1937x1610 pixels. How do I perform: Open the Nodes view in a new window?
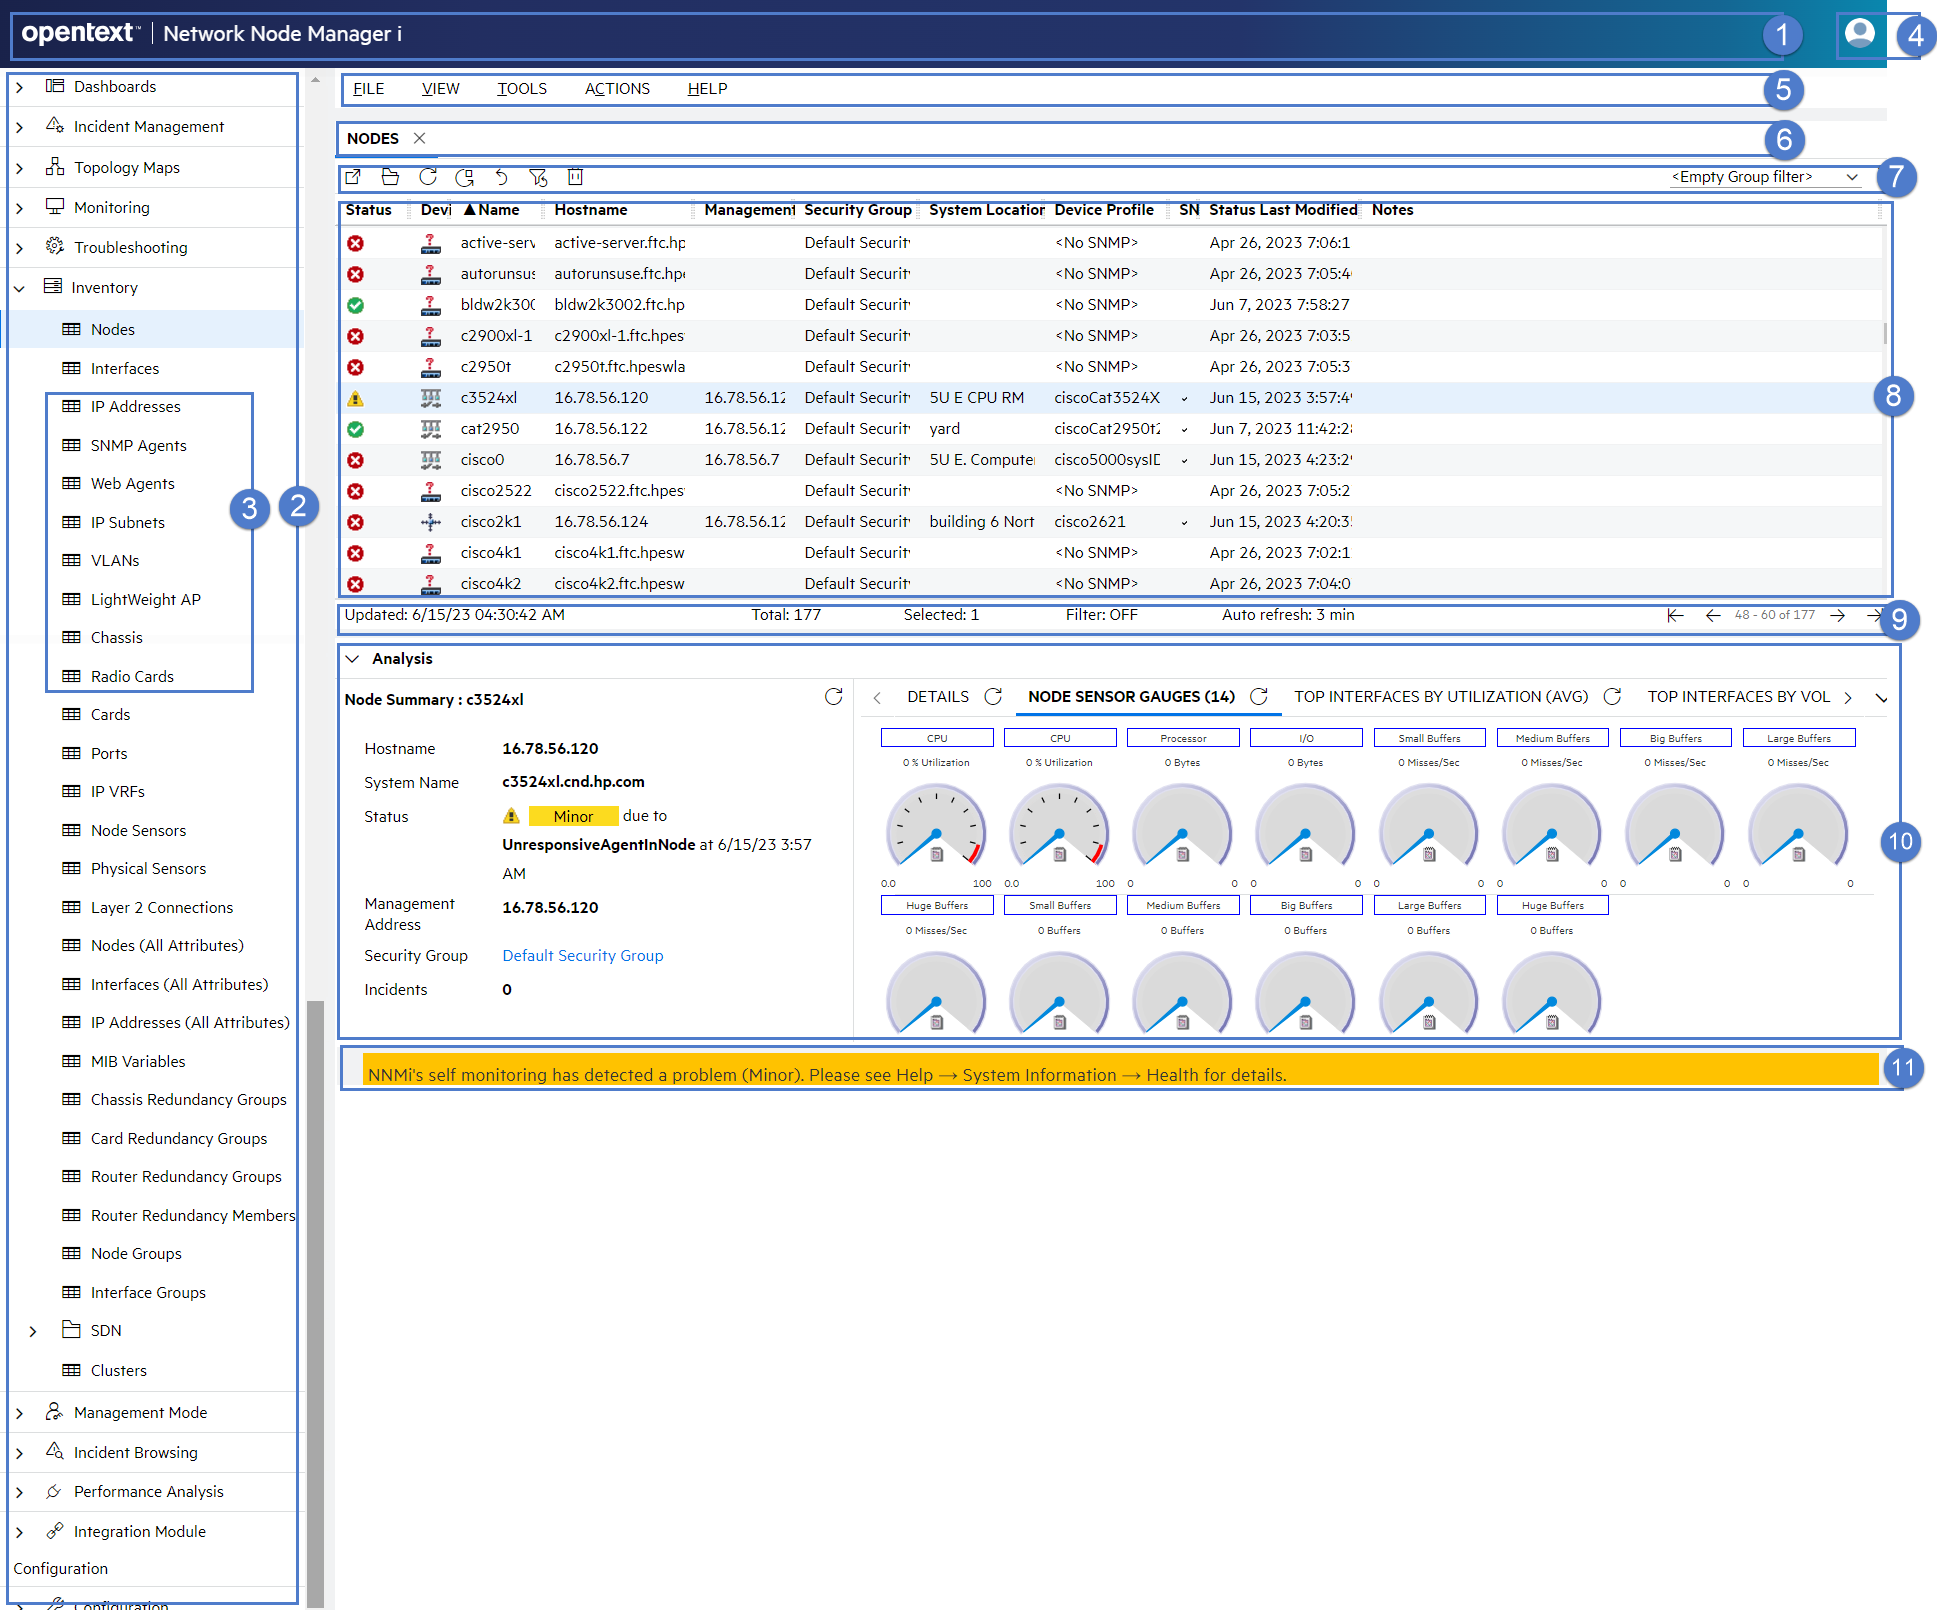(x=353, y=177)
